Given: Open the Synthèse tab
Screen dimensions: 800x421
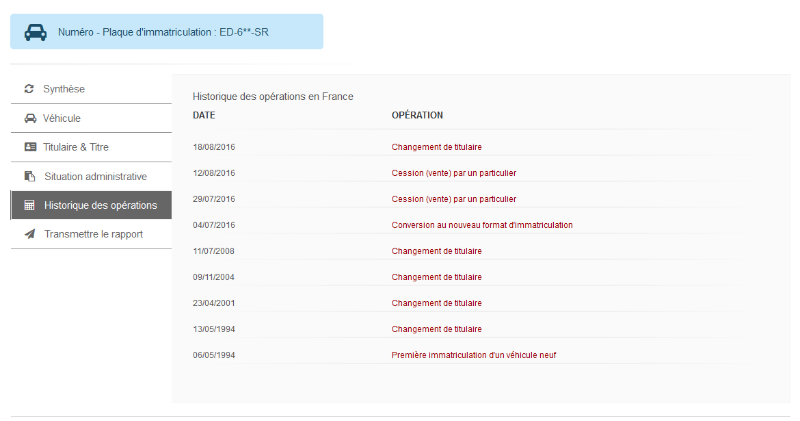Looking at the screenshot, I should coord(91,89).
